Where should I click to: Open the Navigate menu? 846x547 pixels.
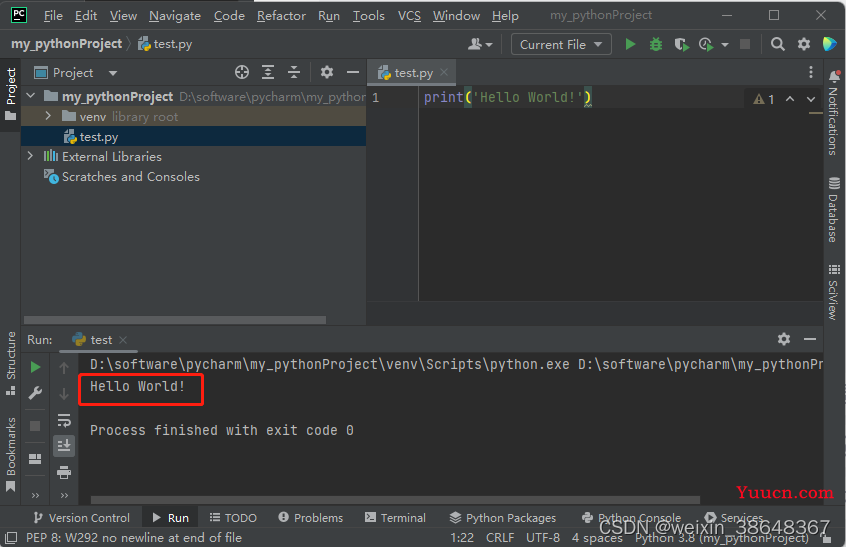point(175,16)
